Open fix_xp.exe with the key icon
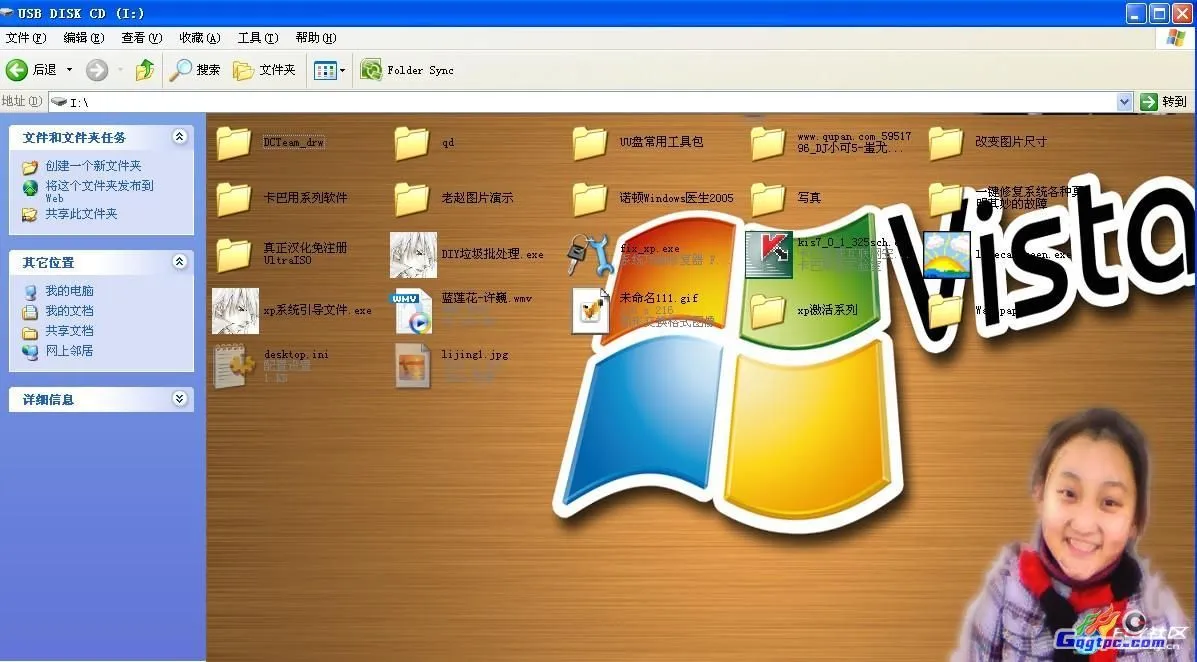Image resolution: width=1197 pixels, height=662 pixels. pyautogui.click(x=590, y=255)
